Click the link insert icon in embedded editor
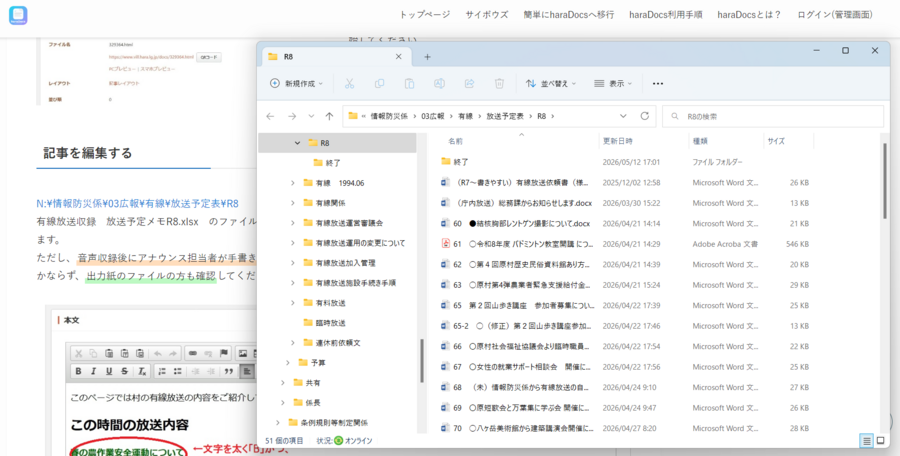 click(x=193, y=353)
